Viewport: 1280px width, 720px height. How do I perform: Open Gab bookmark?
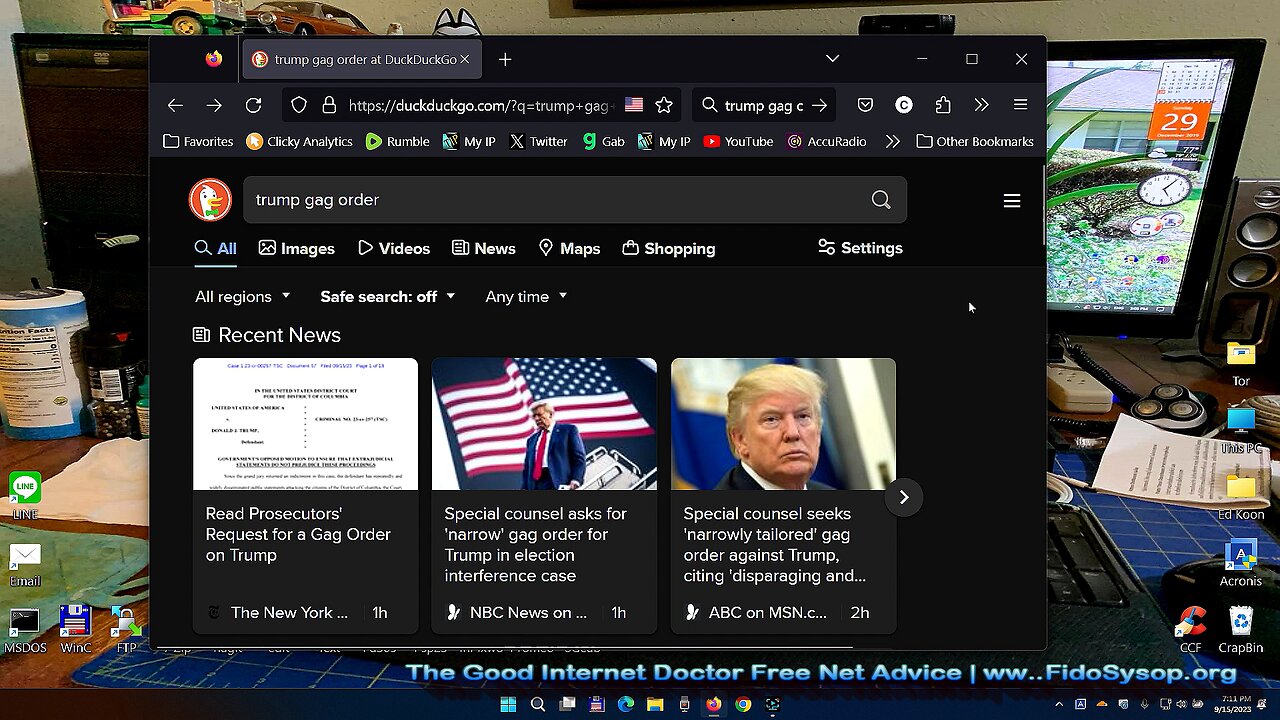point(604,142)
